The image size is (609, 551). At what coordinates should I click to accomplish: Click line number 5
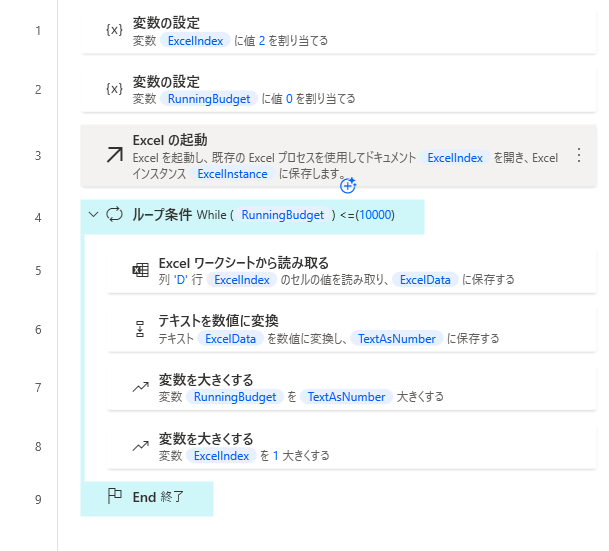[x=38, y=271]
